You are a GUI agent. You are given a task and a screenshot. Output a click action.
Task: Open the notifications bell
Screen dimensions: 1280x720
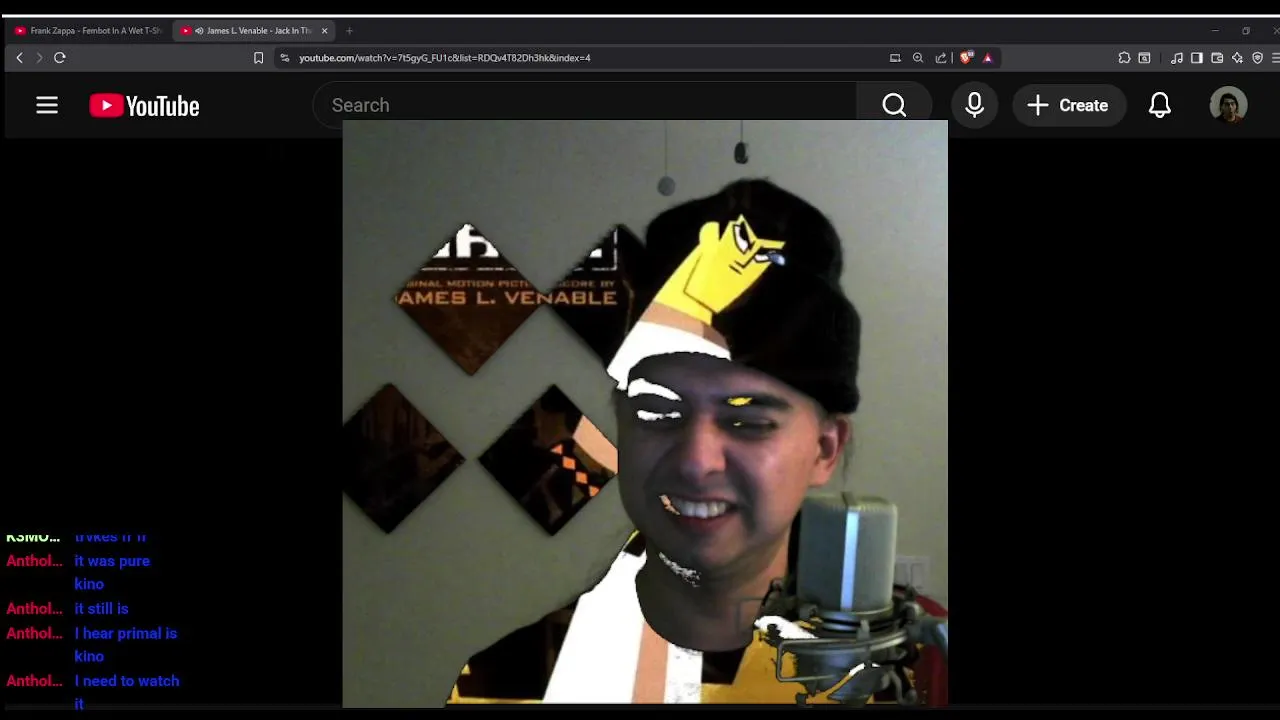point(1160,105)
